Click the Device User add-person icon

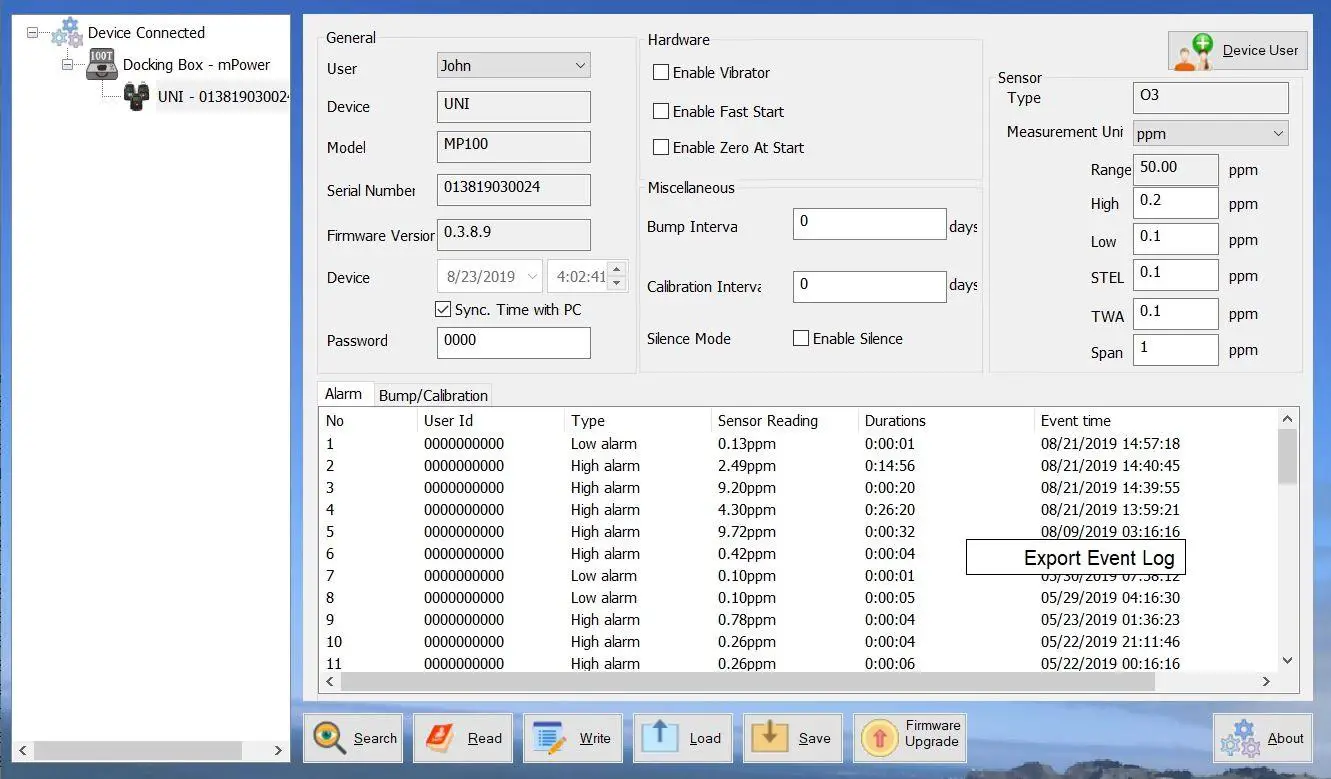[1194, 51]
